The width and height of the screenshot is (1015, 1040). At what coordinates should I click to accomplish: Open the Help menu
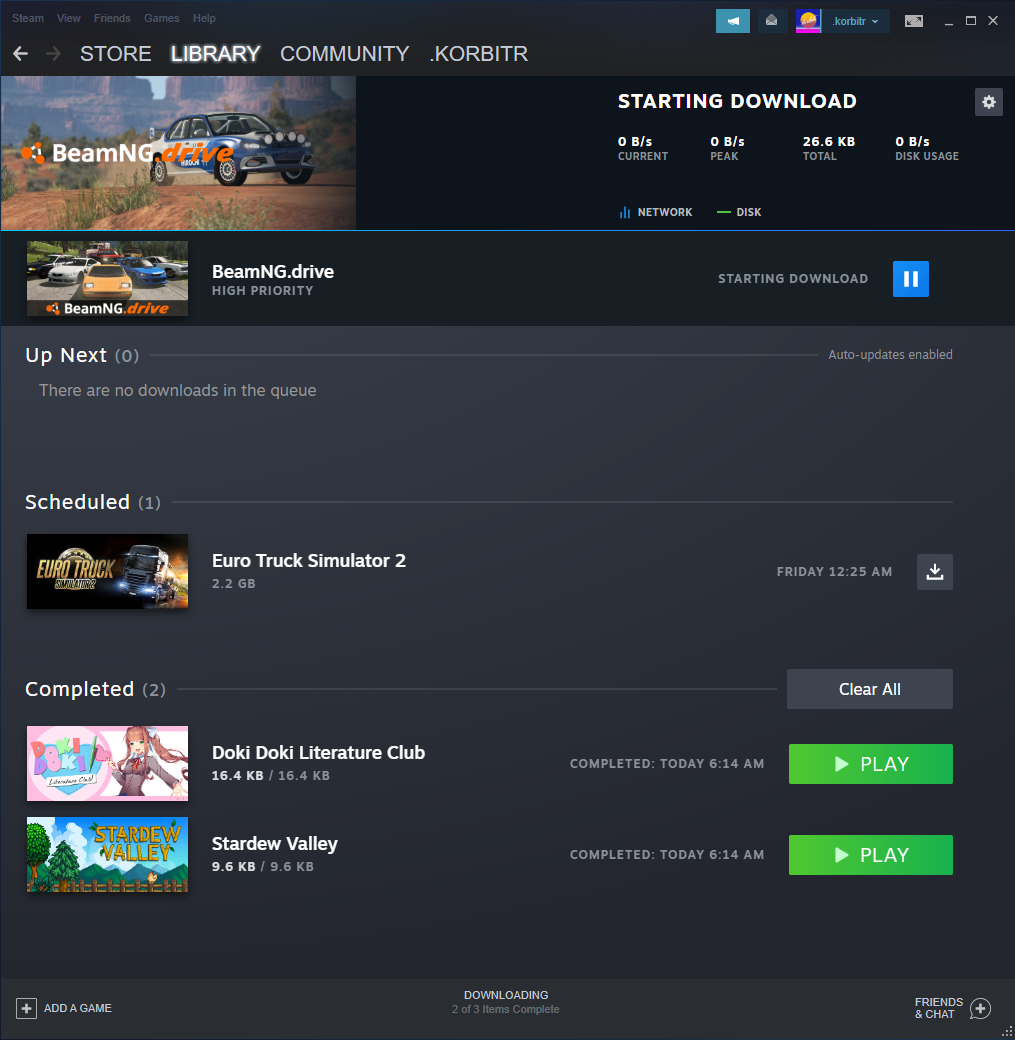coord(204,18)
